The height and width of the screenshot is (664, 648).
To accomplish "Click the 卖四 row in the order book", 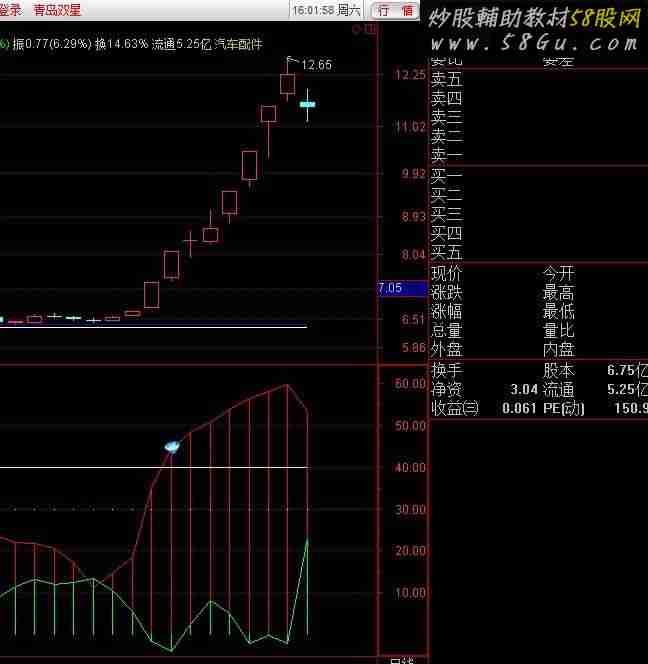I will pos(446,98).
